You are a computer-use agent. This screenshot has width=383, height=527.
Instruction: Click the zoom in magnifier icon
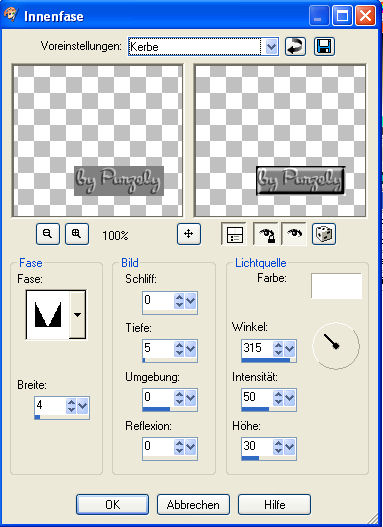coord(77,234)
